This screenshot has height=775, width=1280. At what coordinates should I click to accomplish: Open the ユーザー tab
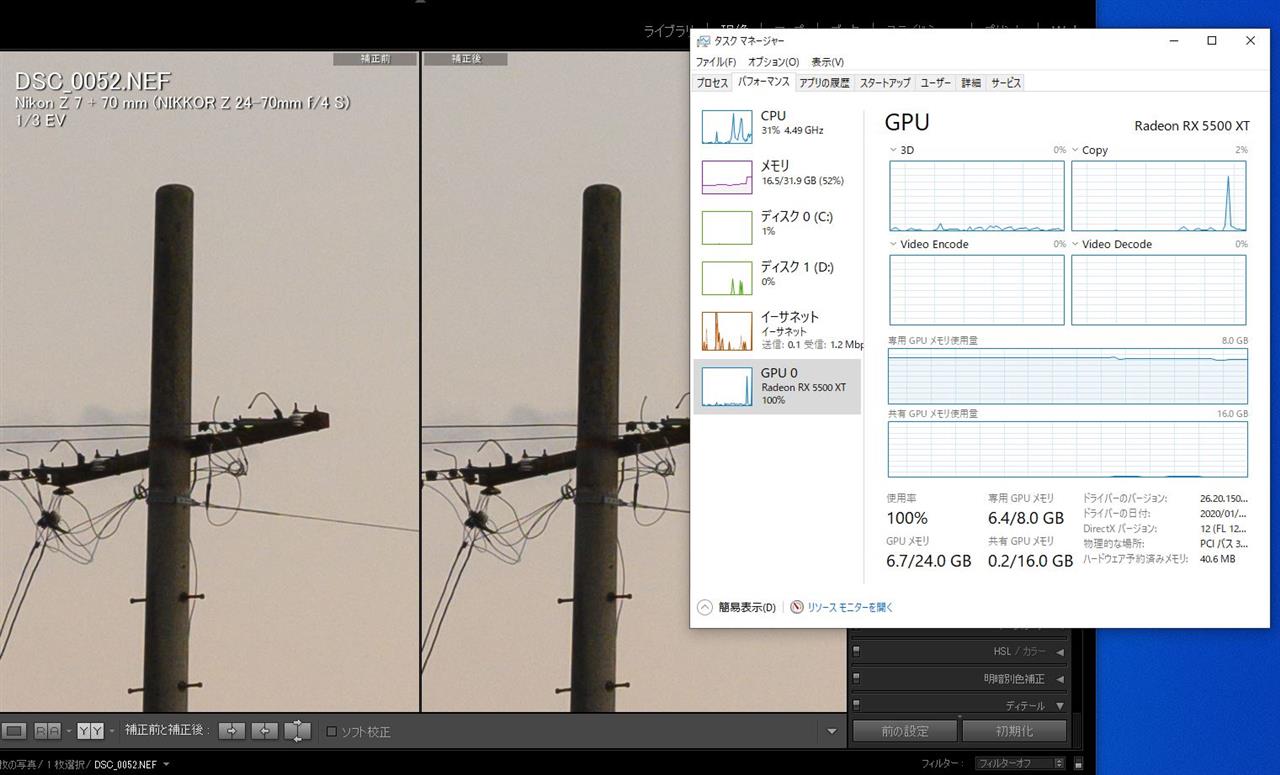(936, 83)
